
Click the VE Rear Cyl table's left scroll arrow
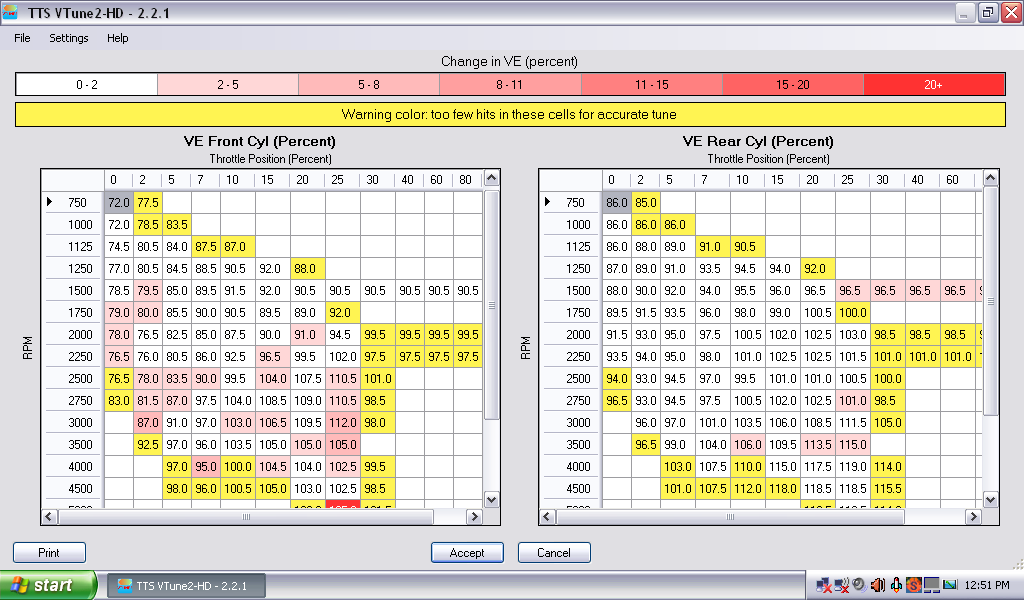(x=547, y=516)
